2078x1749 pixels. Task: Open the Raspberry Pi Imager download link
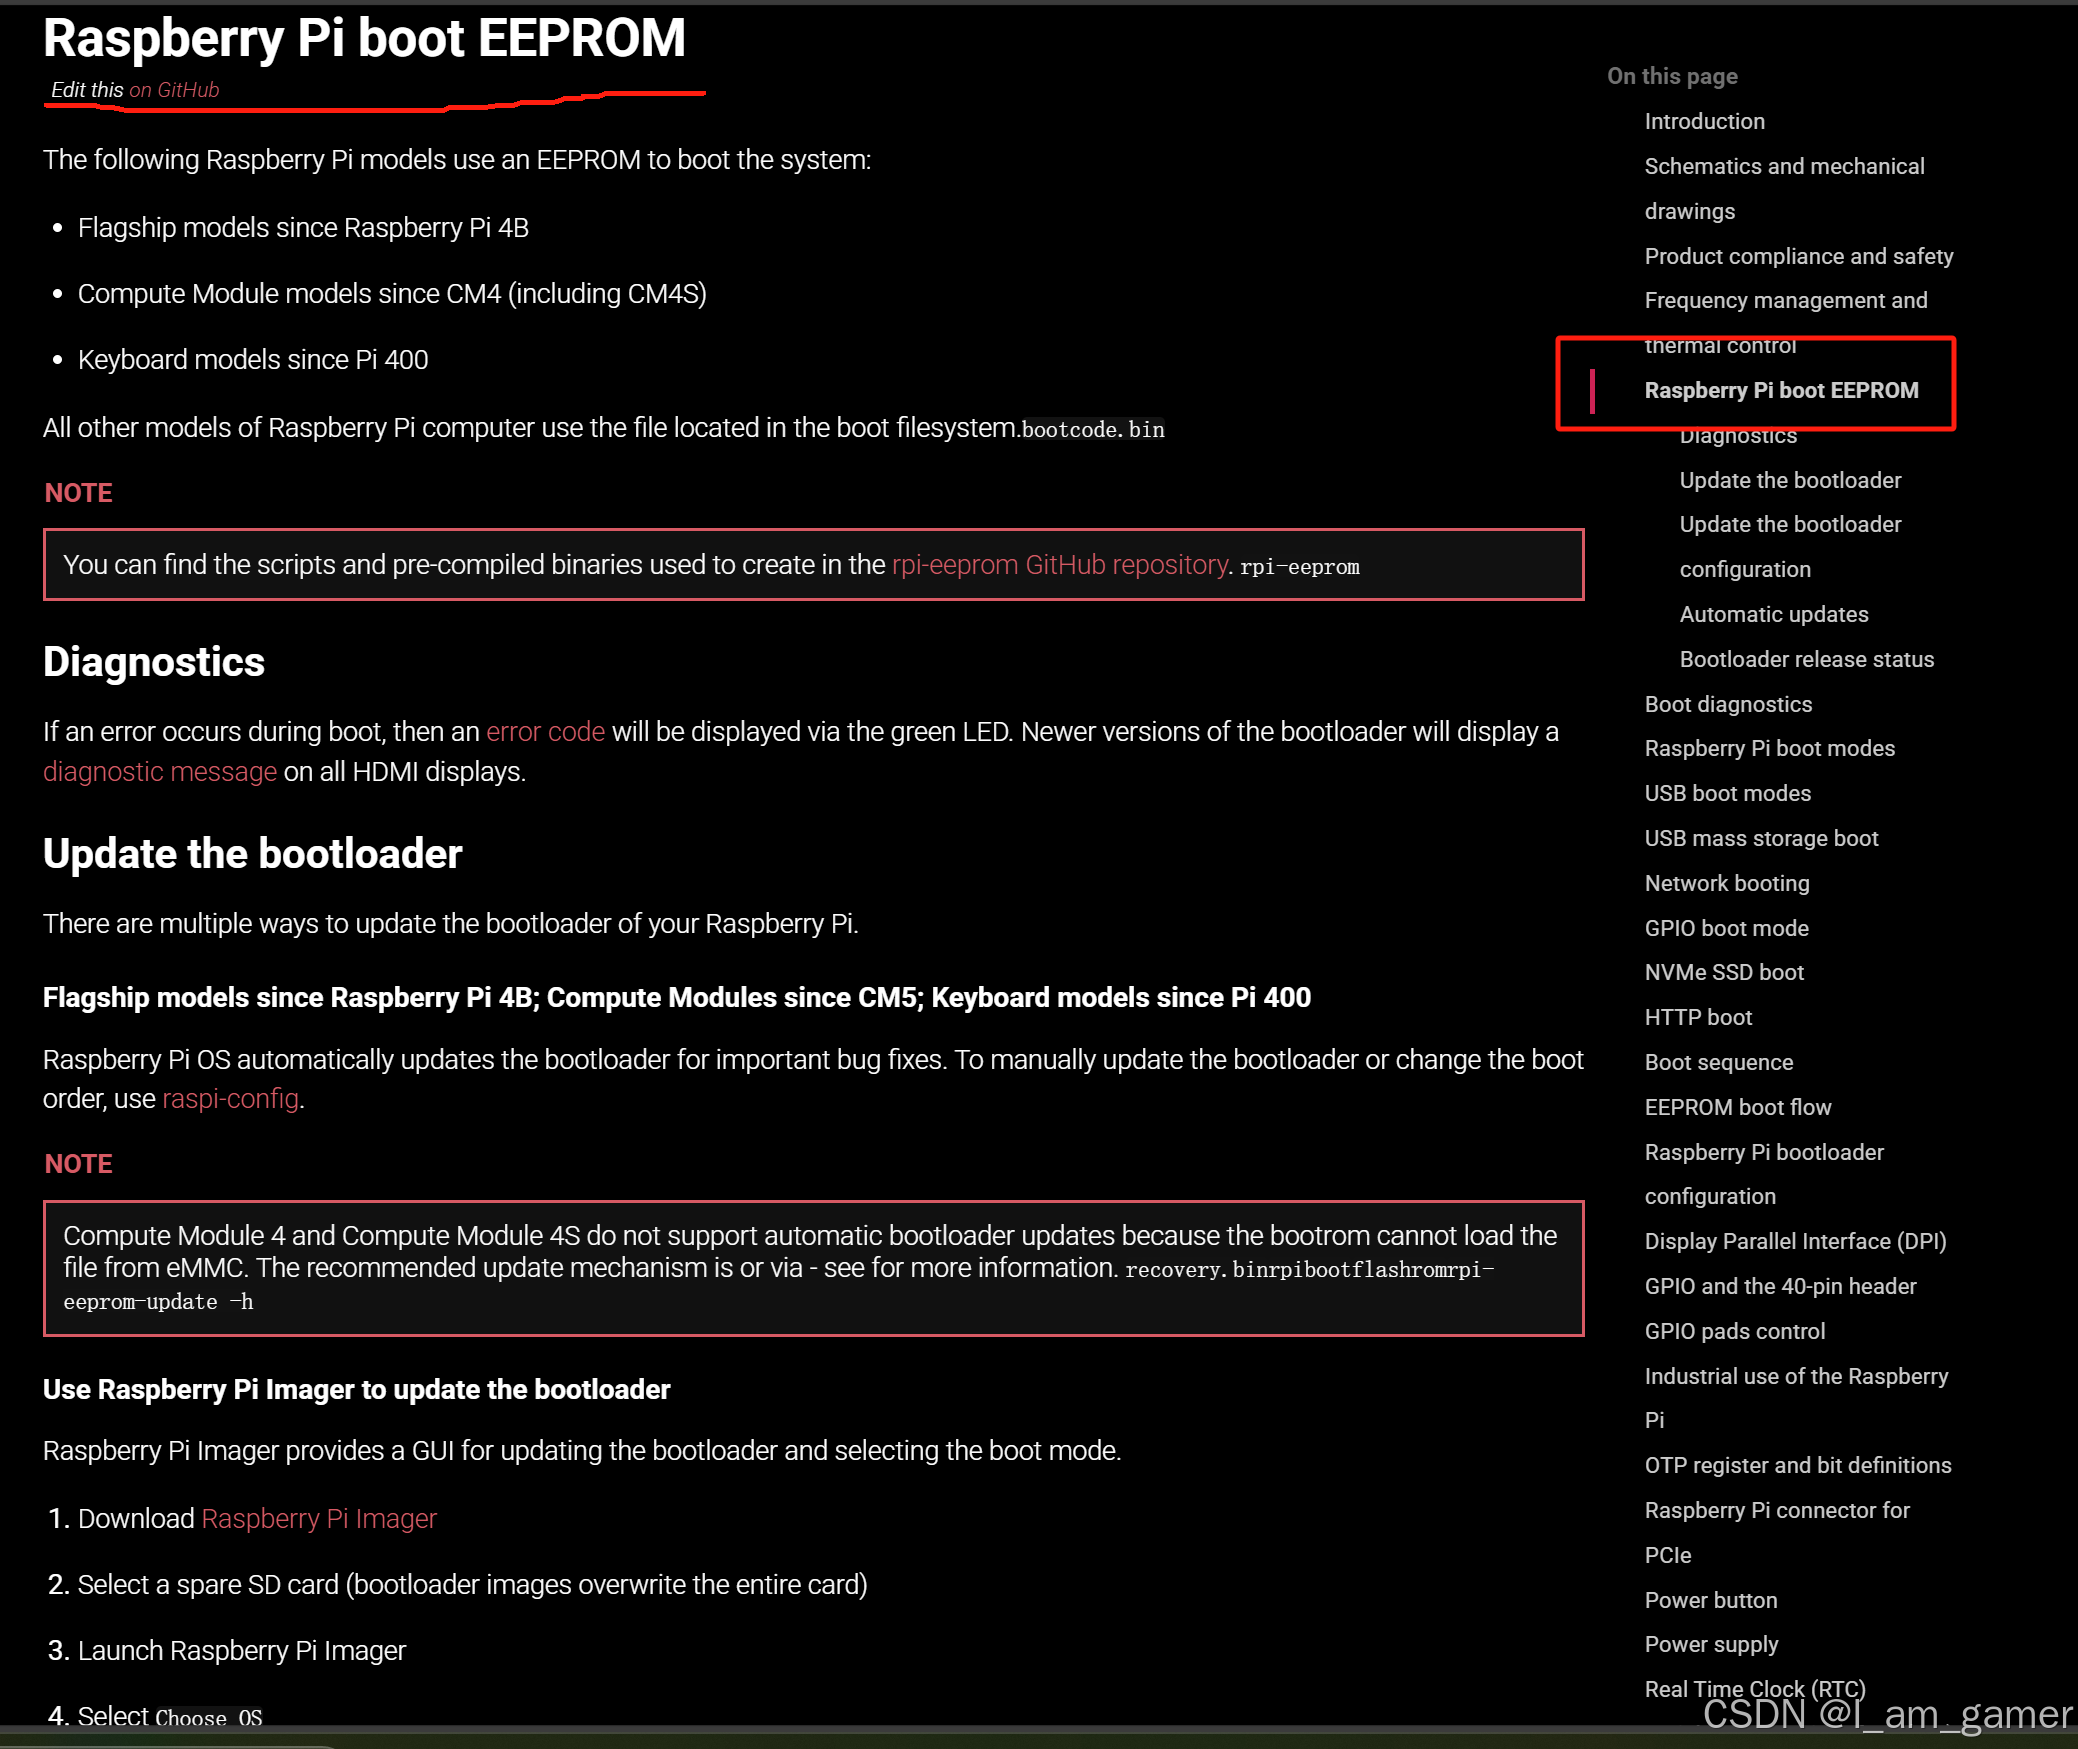[x=319, y=1519]
